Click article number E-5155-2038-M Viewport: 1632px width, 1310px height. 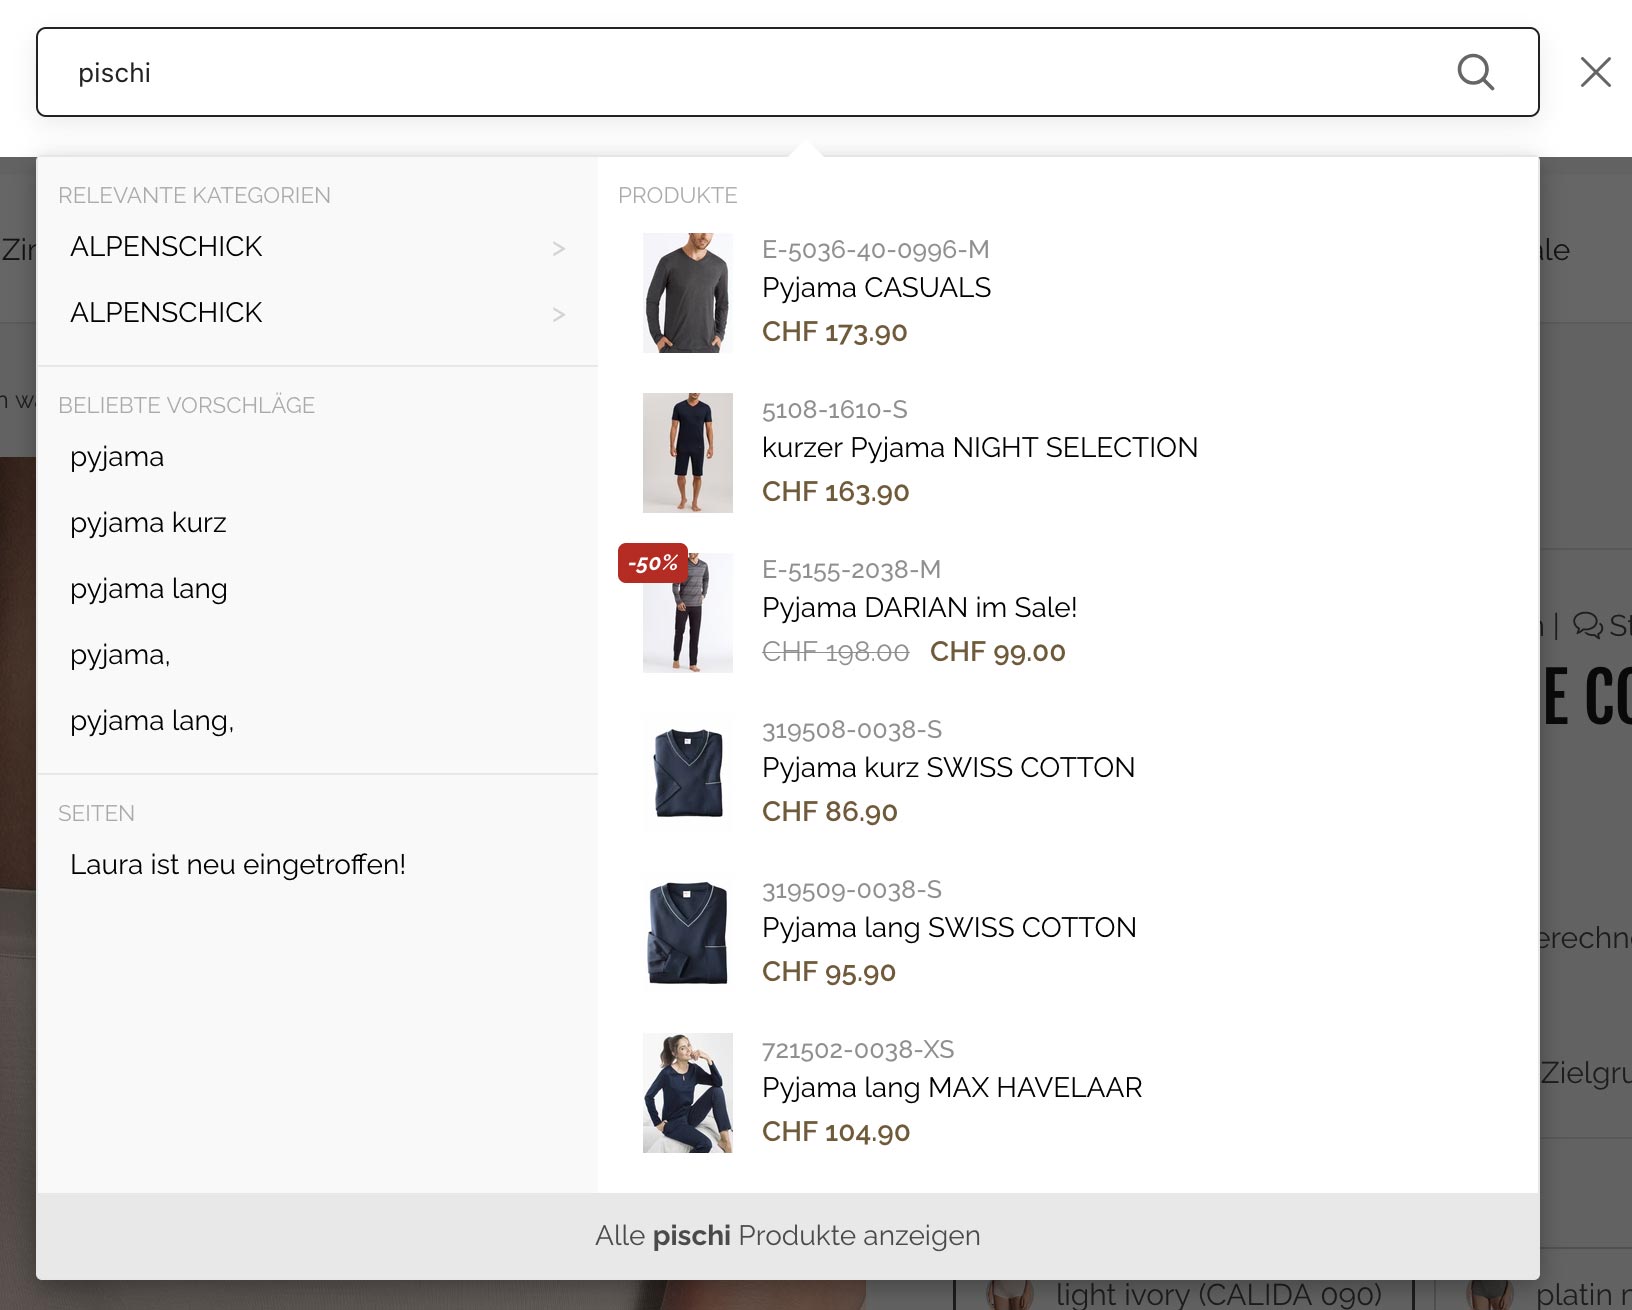851,570
